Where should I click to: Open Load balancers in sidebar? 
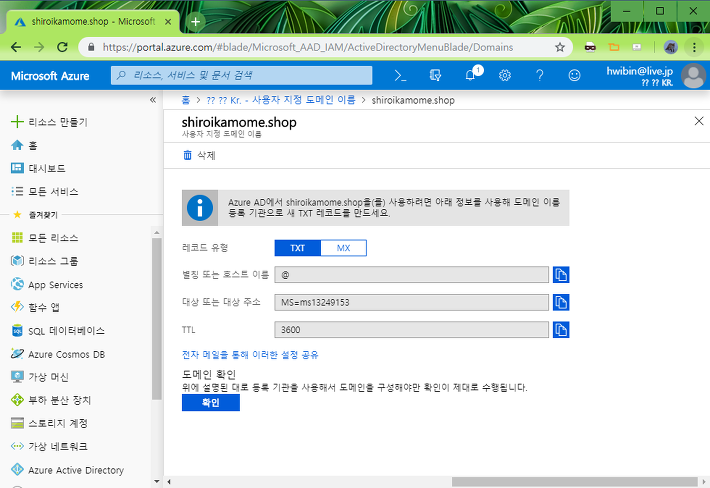51,400
